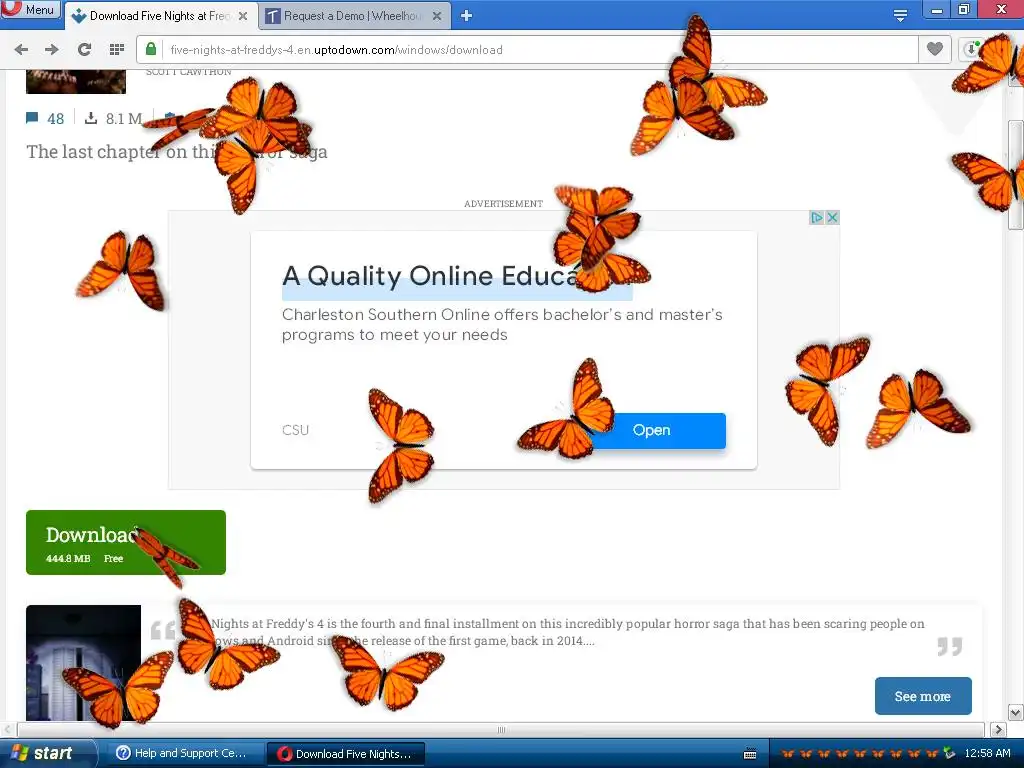This screenshot has height=768, width=1024.
Task: Close the Request a Demo tab
Action: [437, 16]
